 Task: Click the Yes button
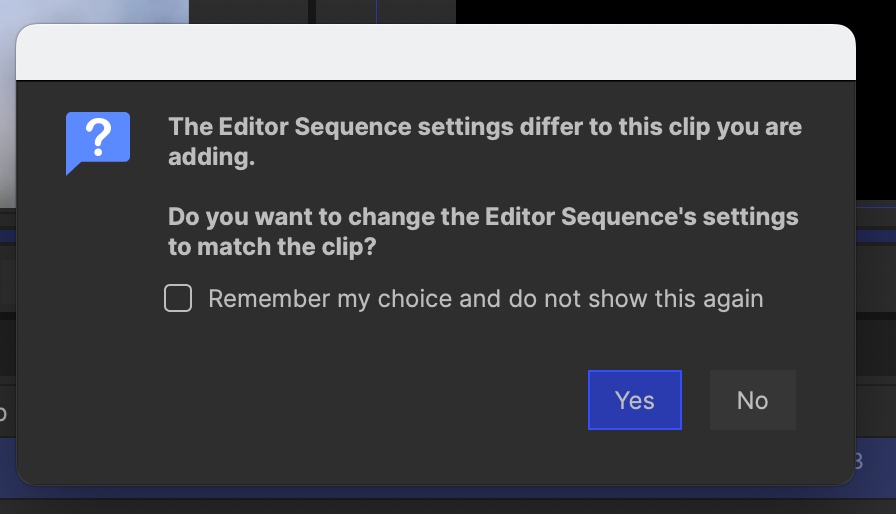coord(634,400)
